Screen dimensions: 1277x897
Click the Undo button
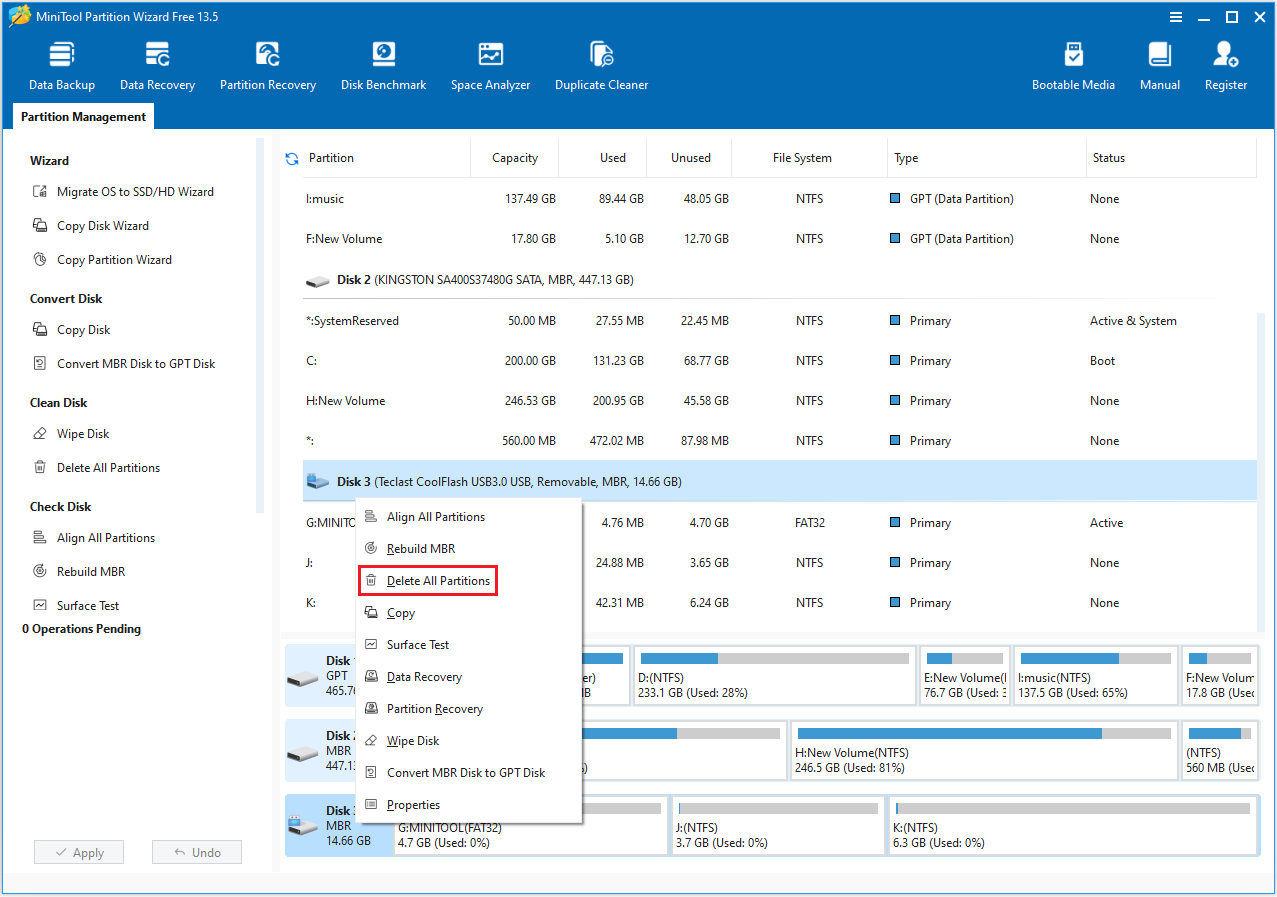coord(196,852)
